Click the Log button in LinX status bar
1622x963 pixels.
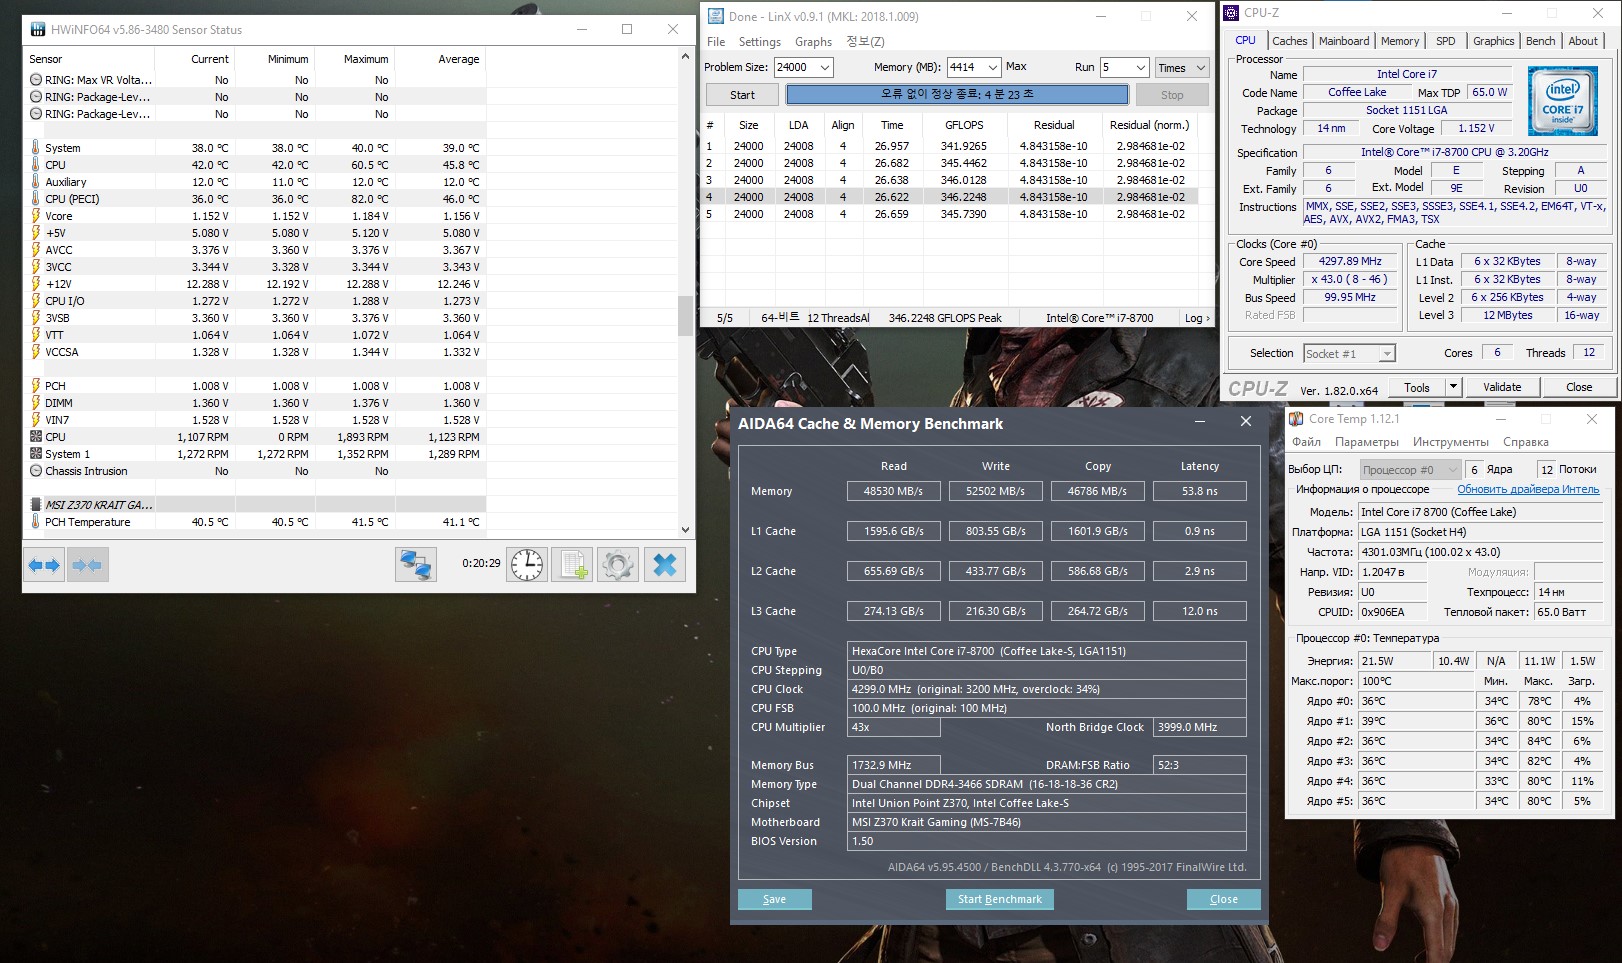[x=1197, y=318]
